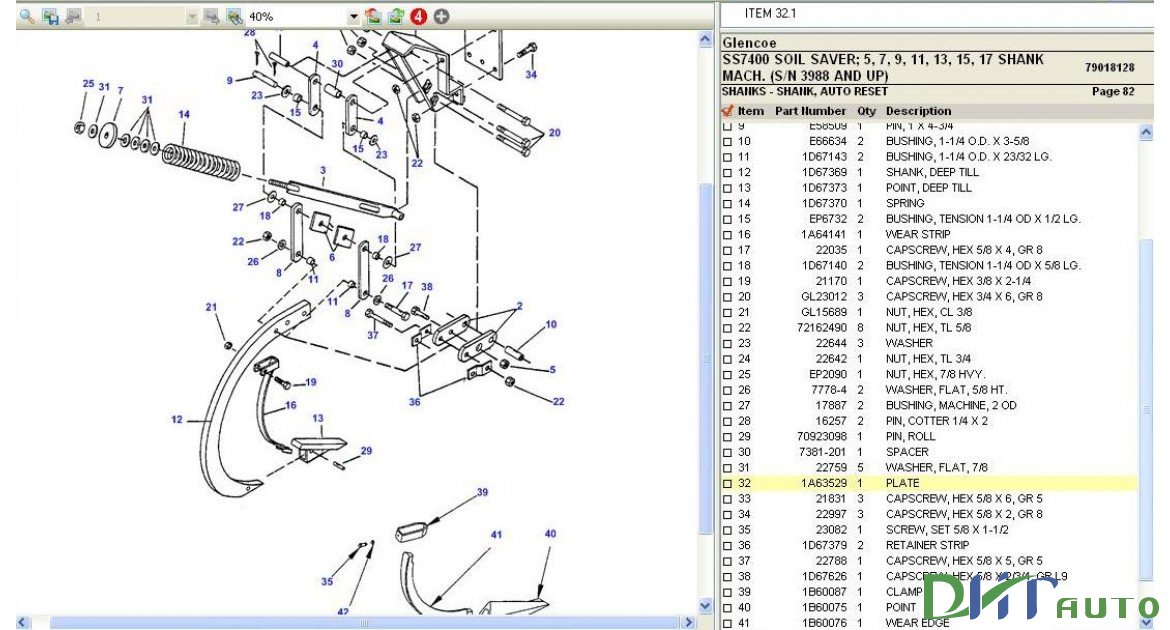
Task: Click callout 34 by the capscrew
Action: pyautogui.click(x=531, y=74)
